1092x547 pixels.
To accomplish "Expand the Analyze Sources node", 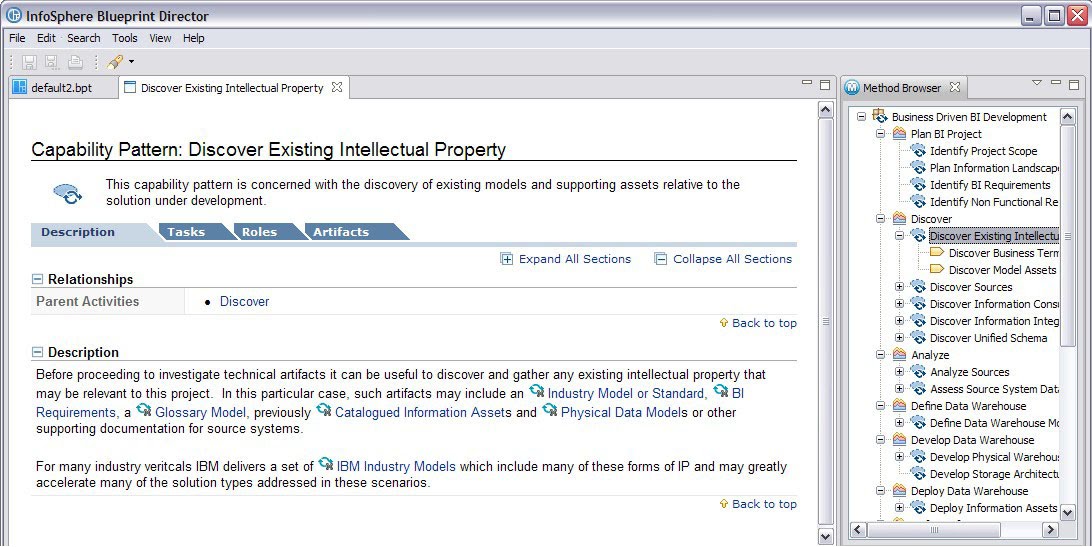I will coord(900,371).
